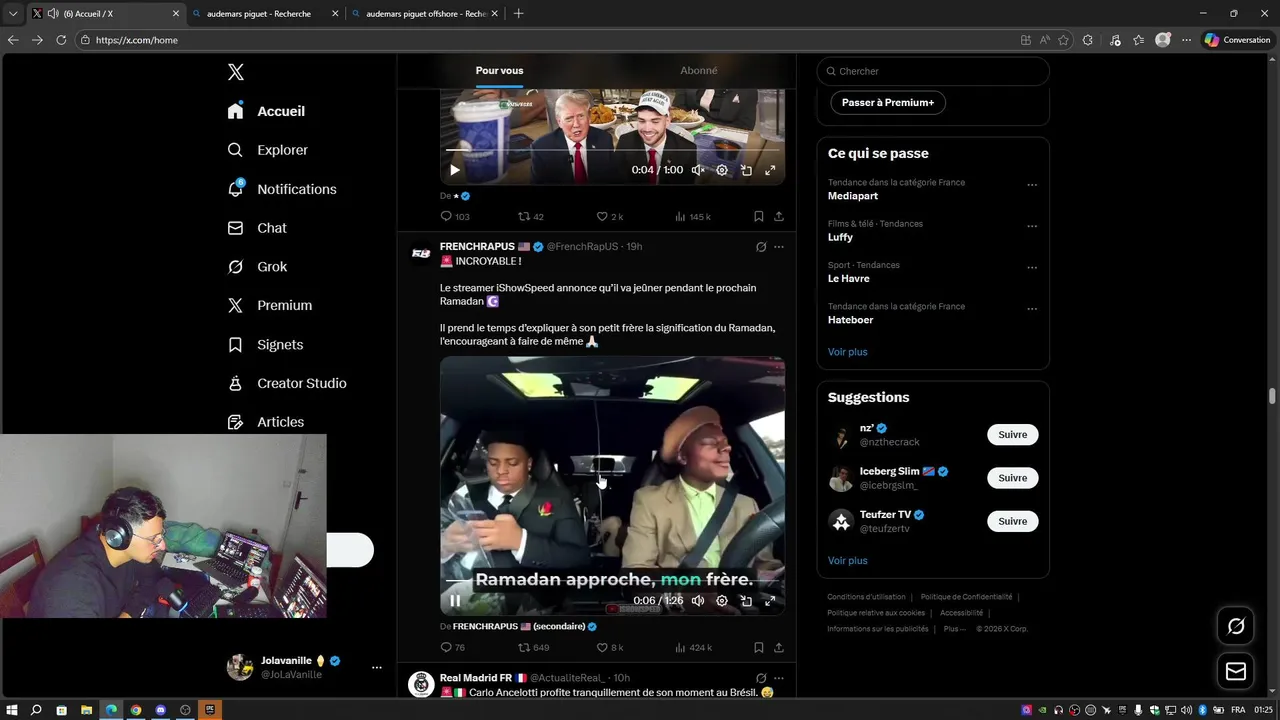1280x720 pixels.
Task: Share the FRENCHRAPUS iShowSpeed post
Action: coord(779,648)
